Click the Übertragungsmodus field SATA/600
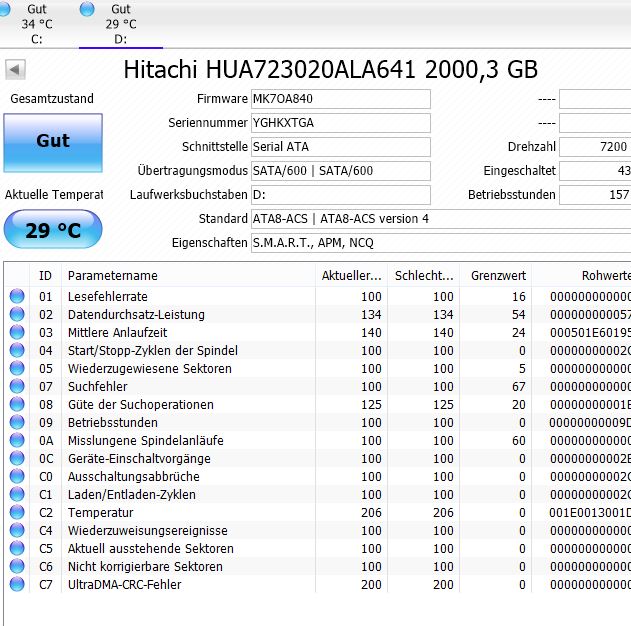631x626 pixels. (x=340, y=171)
